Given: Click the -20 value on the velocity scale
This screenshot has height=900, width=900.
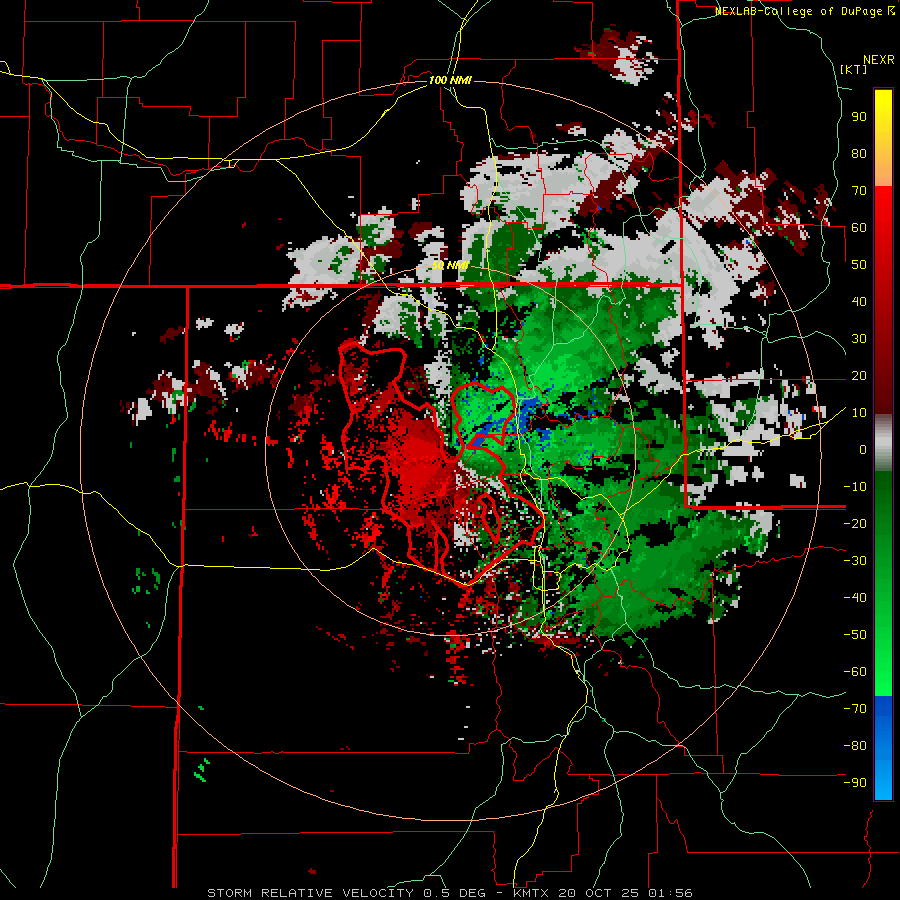Looking at the screenshot, I should point(855,523).
